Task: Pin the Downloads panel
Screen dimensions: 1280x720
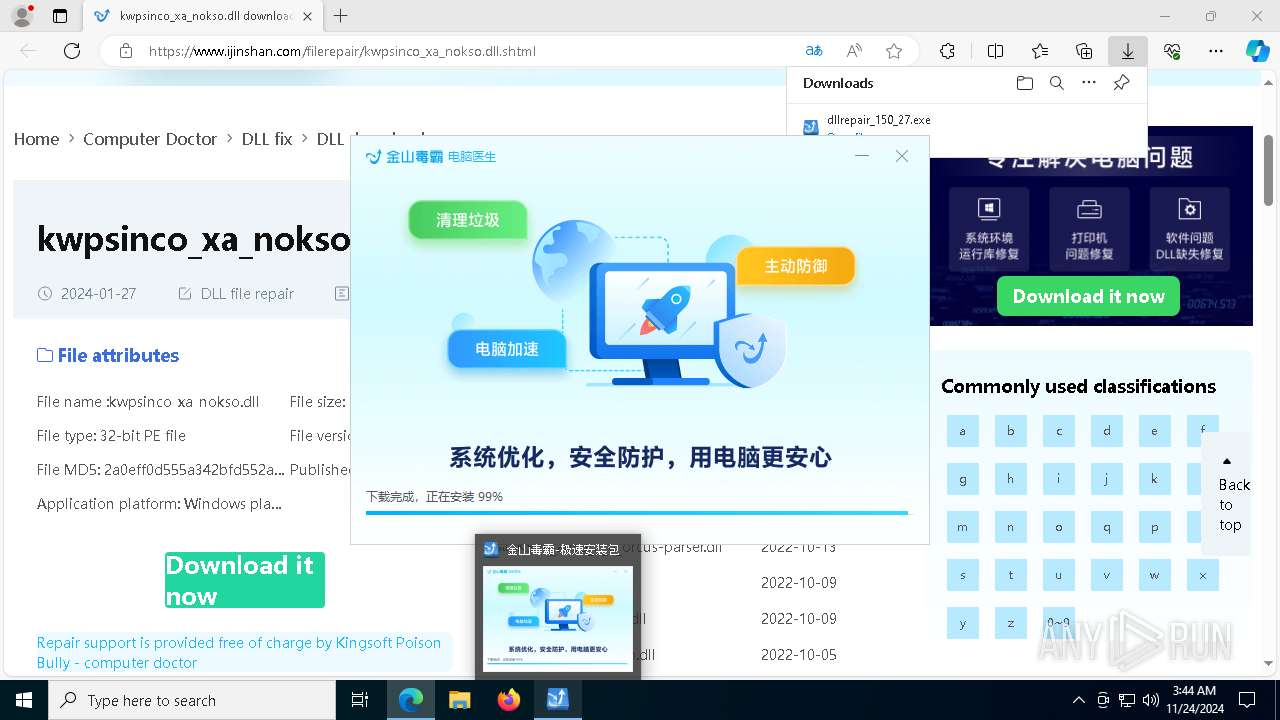Action: (x=1121, y=83)
